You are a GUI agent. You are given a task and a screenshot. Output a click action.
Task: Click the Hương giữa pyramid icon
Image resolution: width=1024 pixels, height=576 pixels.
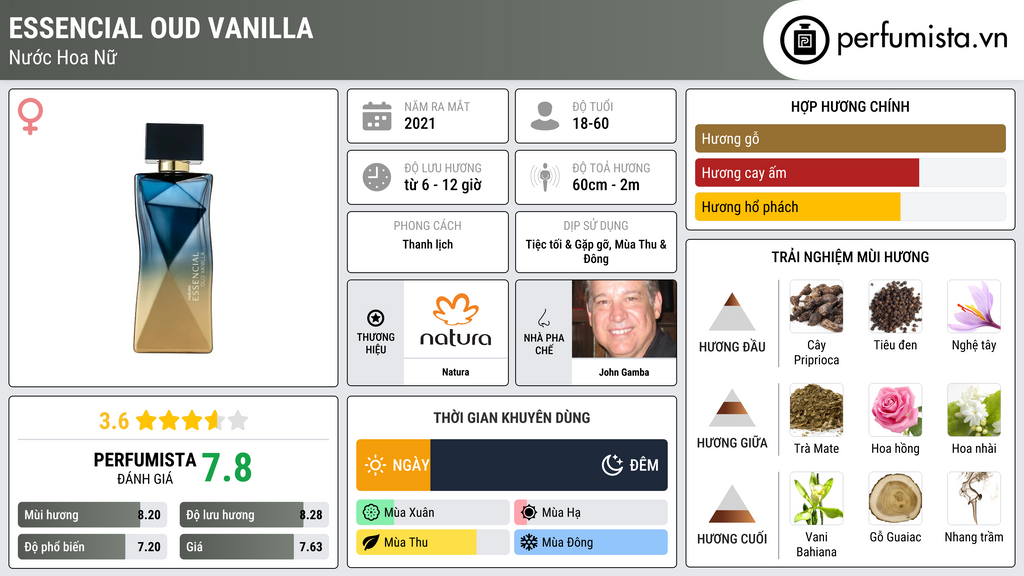point(732,408)
